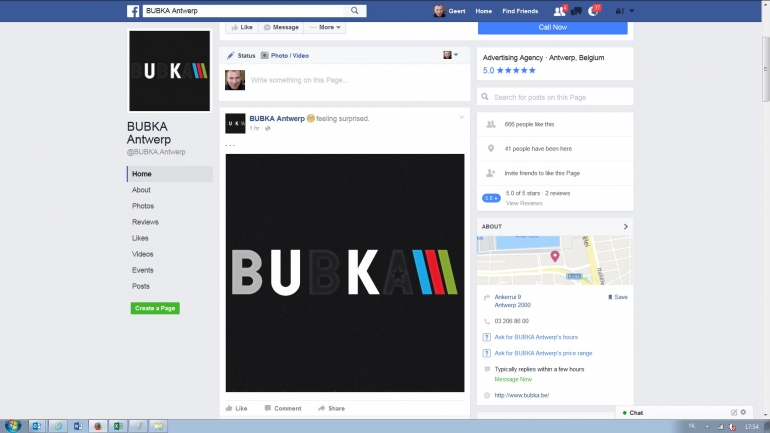The image size is (770, 433).
Task: Save the page location with Save
Action: pyautogui.click(x=618, y=297)
